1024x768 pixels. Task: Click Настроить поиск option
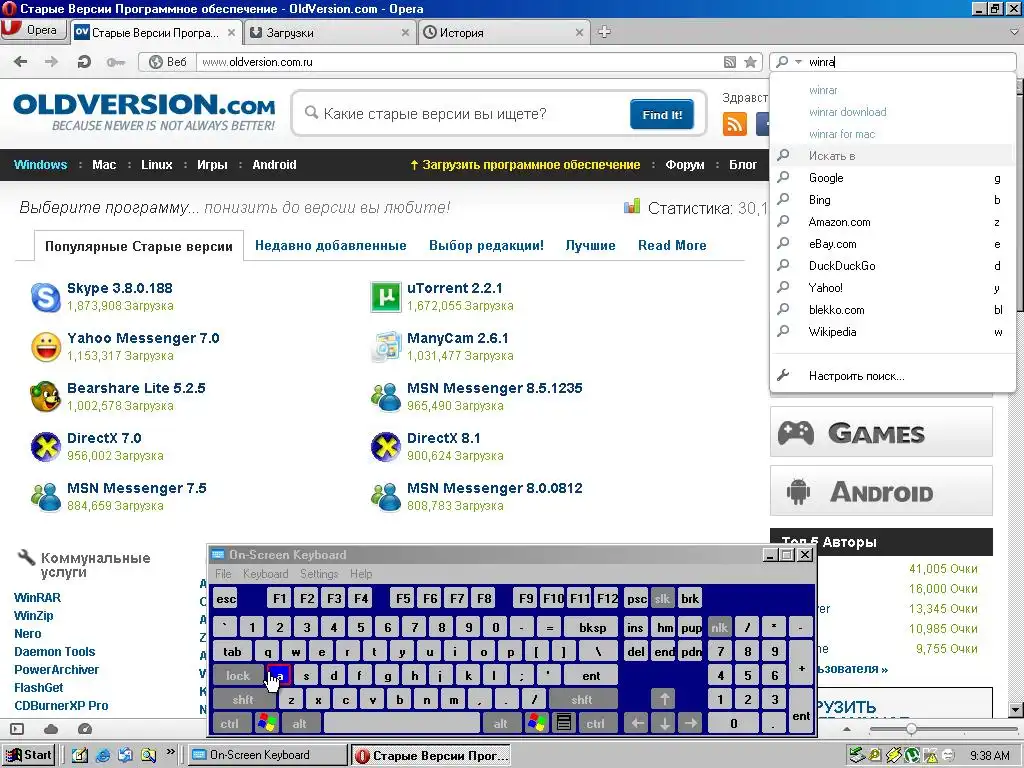tap(893, 376)
